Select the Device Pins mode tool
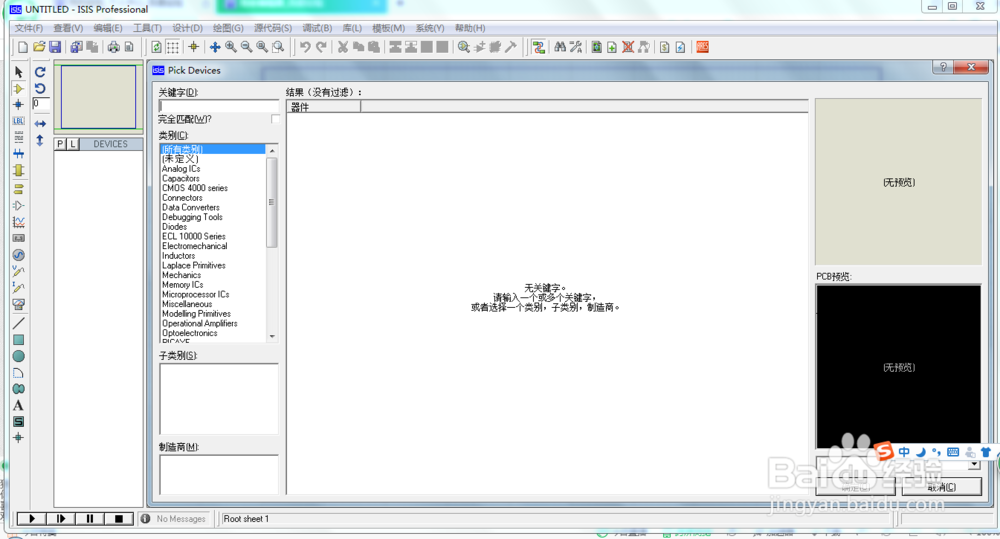This screenshot has width=1000, height=539. point(18,205)
